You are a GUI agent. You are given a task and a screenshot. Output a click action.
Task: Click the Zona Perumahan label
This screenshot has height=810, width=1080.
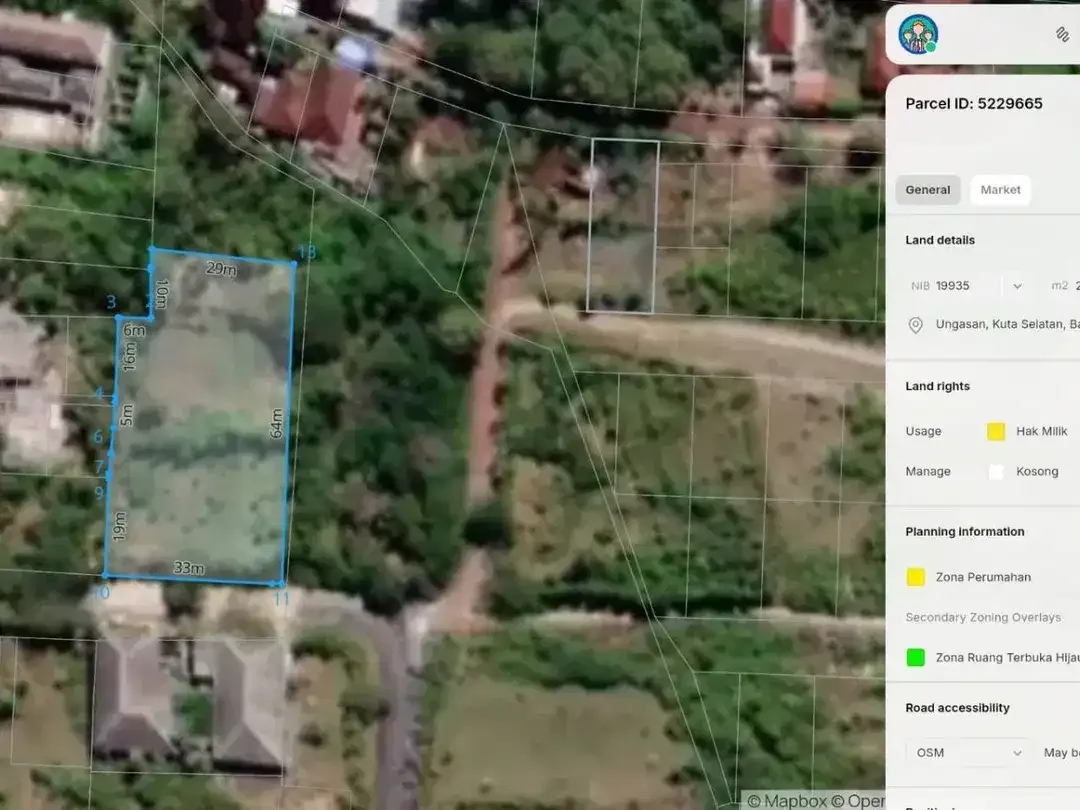pyautogui.click(x=983, y=577)
